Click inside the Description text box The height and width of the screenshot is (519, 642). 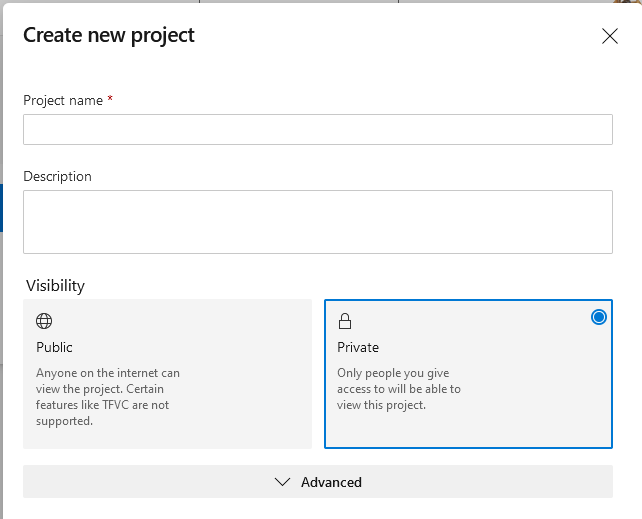(318, 222)
